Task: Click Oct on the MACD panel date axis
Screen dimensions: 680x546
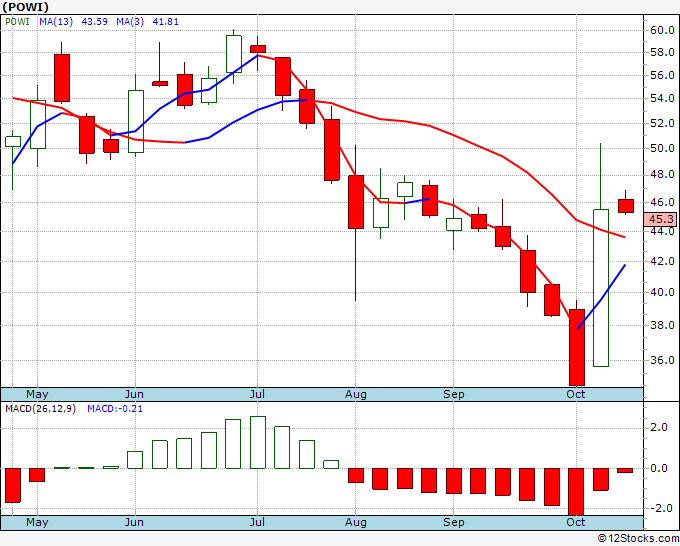Action: click(x=576, y=522)
